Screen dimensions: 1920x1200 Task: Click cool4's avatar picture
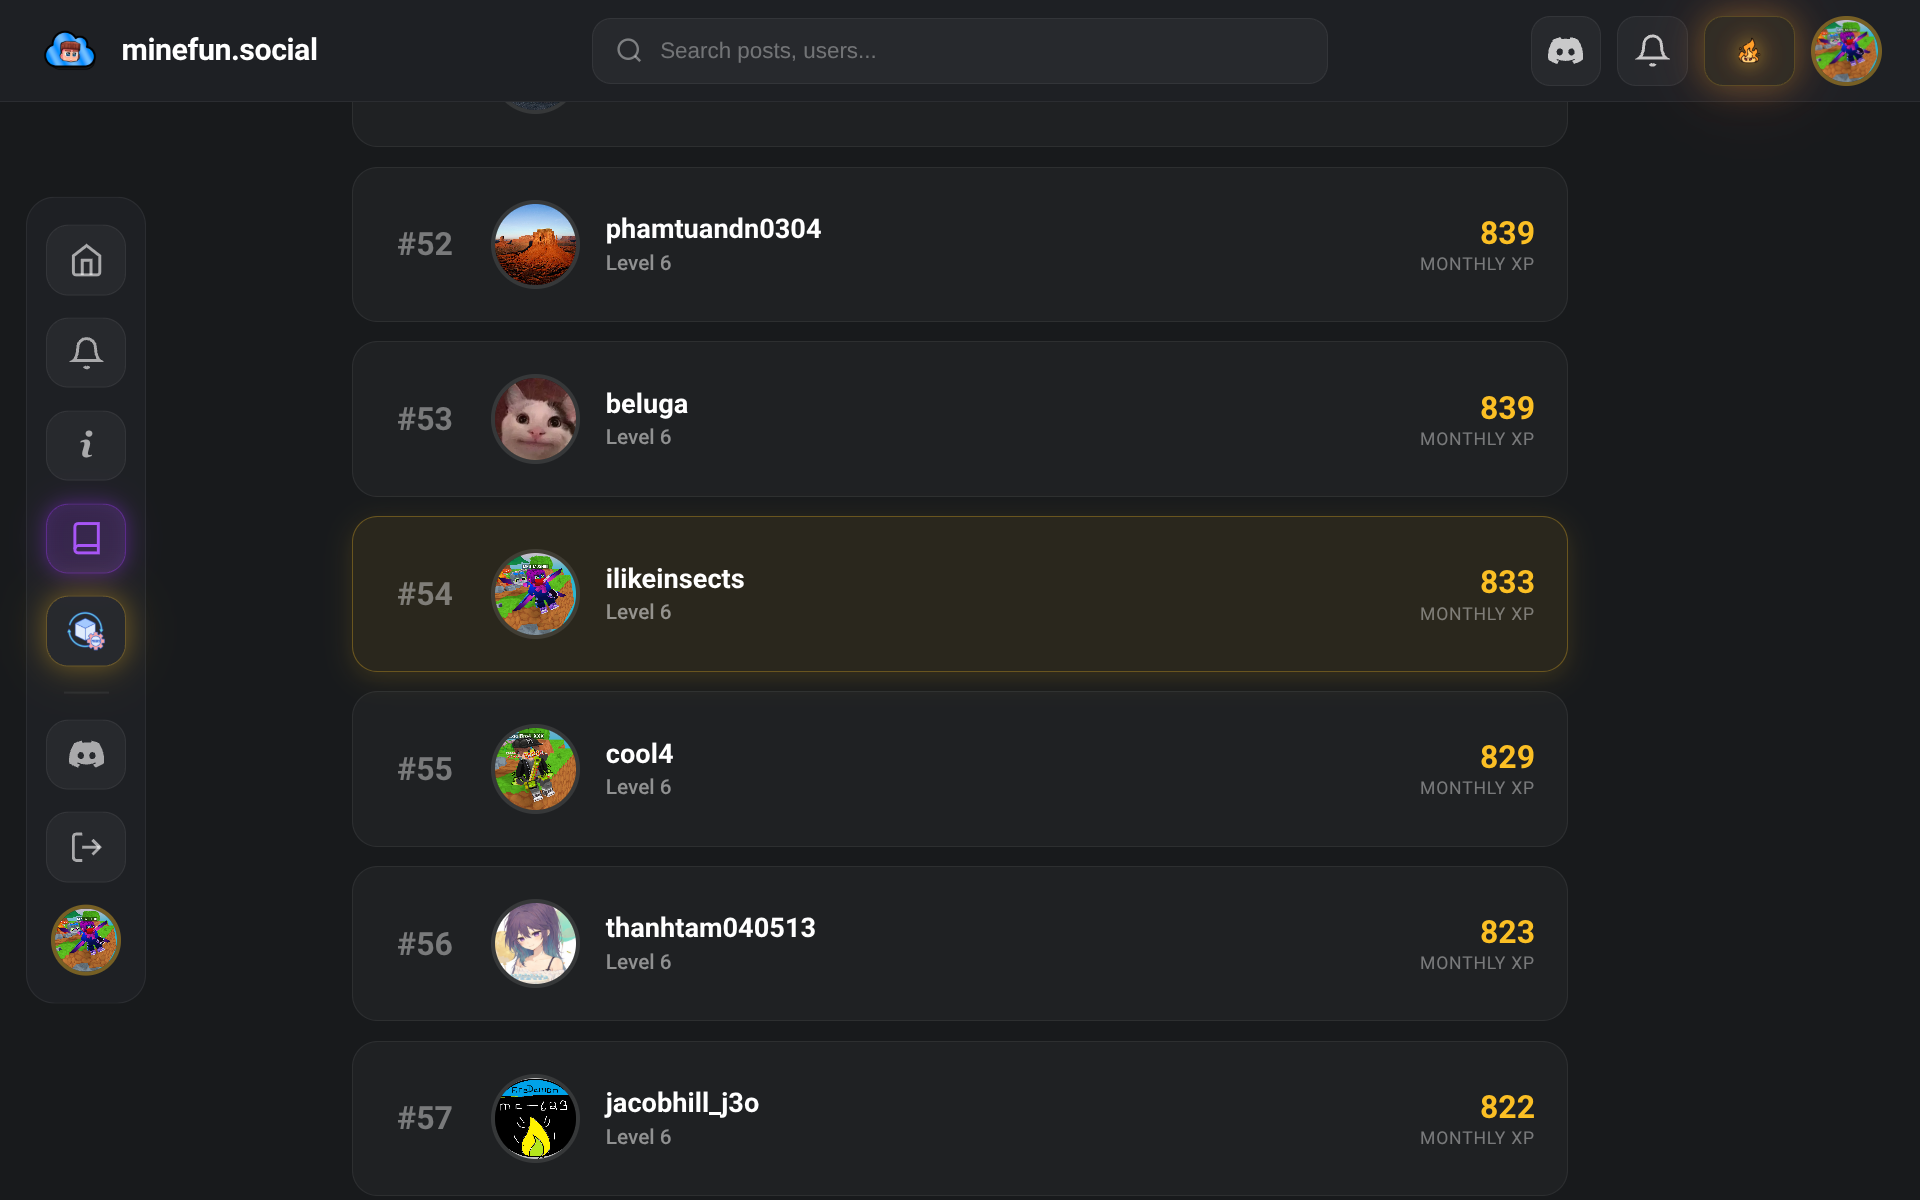(535, 769)
